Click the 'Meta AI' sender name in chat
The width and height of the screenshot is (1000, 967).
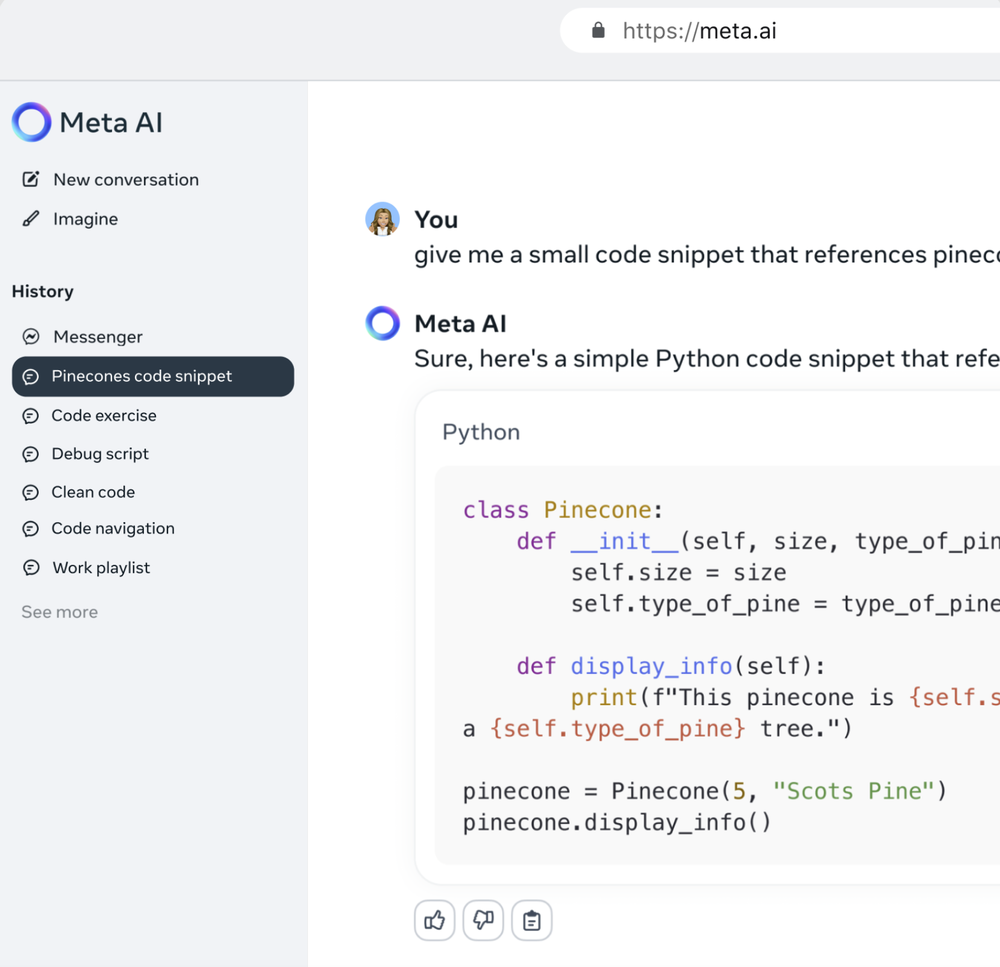[460, 323]
